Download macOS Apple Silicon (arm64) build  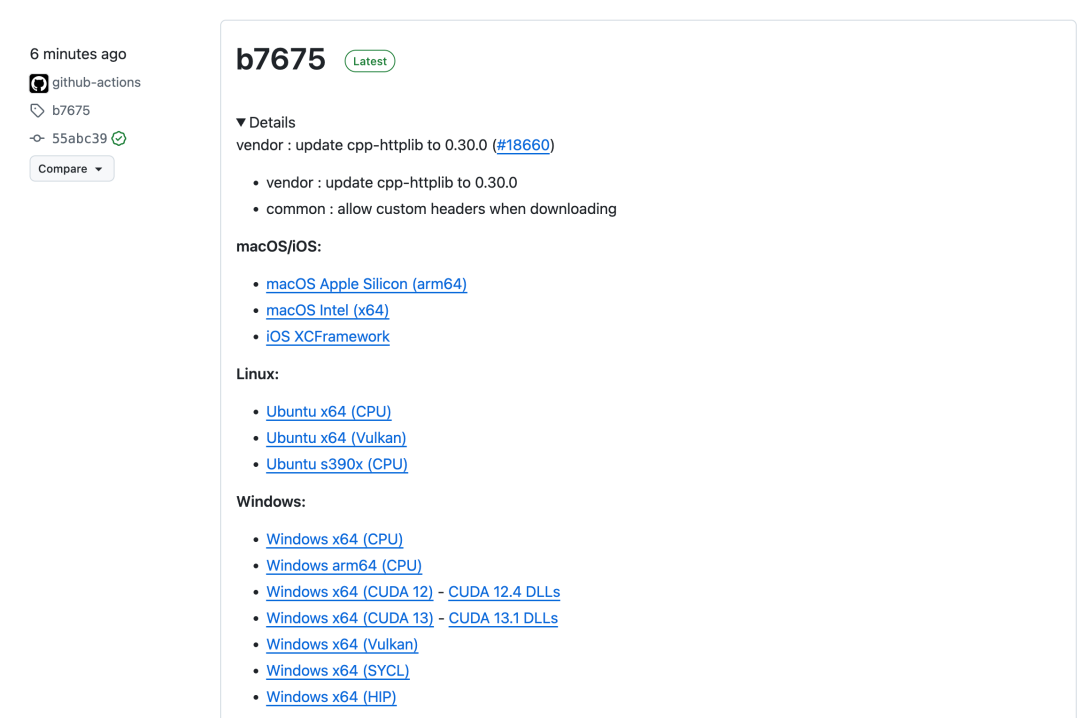pyautogui.click(x=366, y=284)
